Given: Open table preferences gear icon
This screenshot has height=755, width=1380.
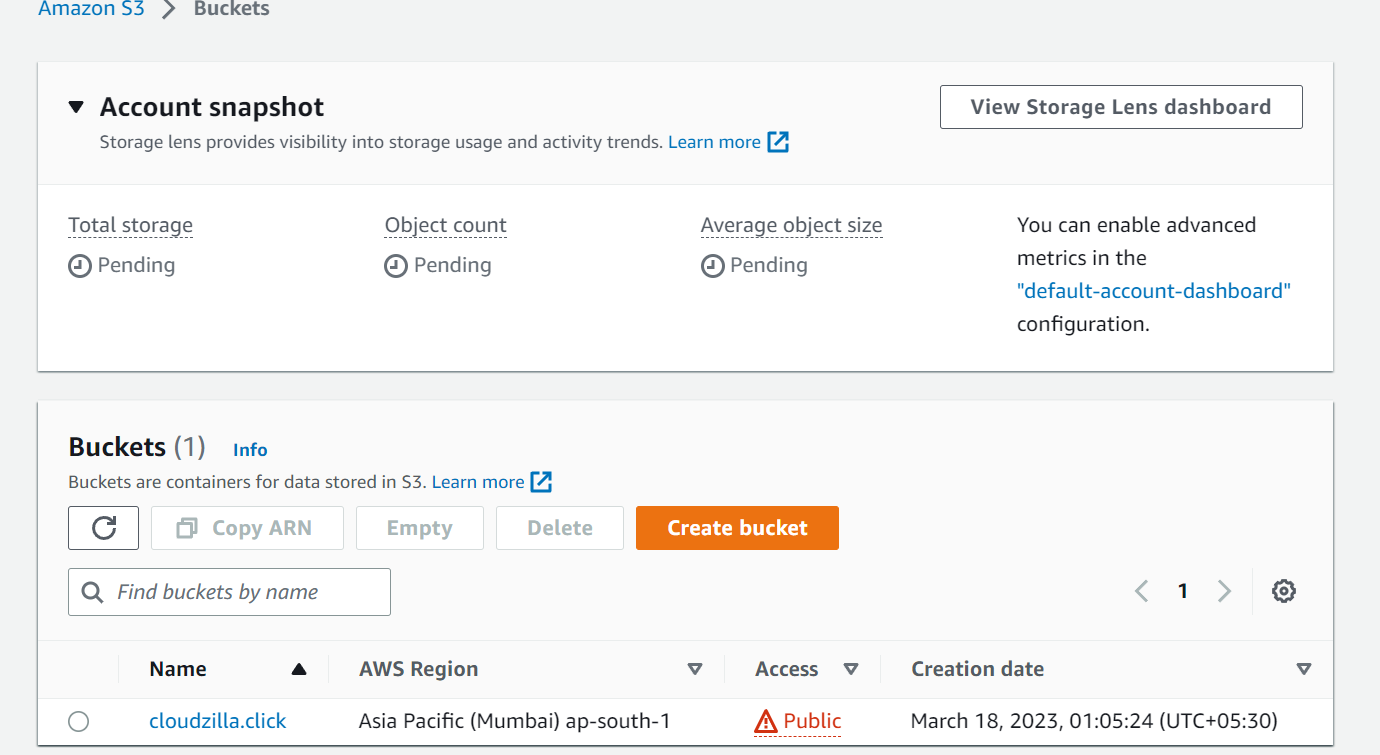Looking at the screenshot, I should pos(1284,591).
